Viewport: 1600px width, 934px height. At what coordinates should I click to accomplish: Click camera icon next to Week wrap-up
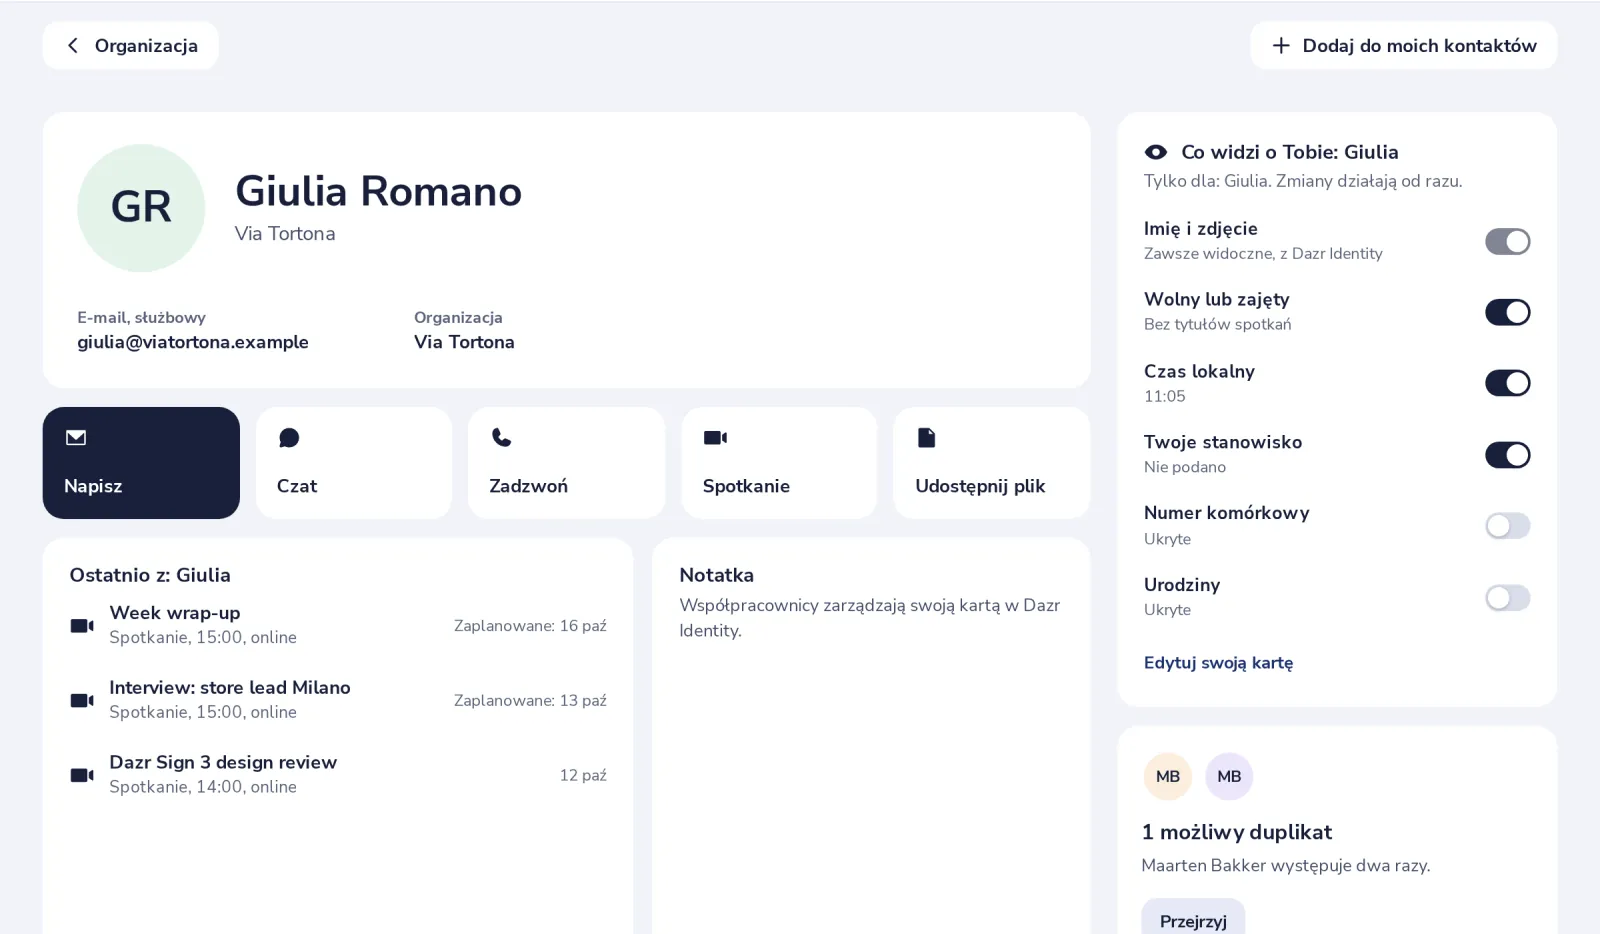[x=82, y=625]
